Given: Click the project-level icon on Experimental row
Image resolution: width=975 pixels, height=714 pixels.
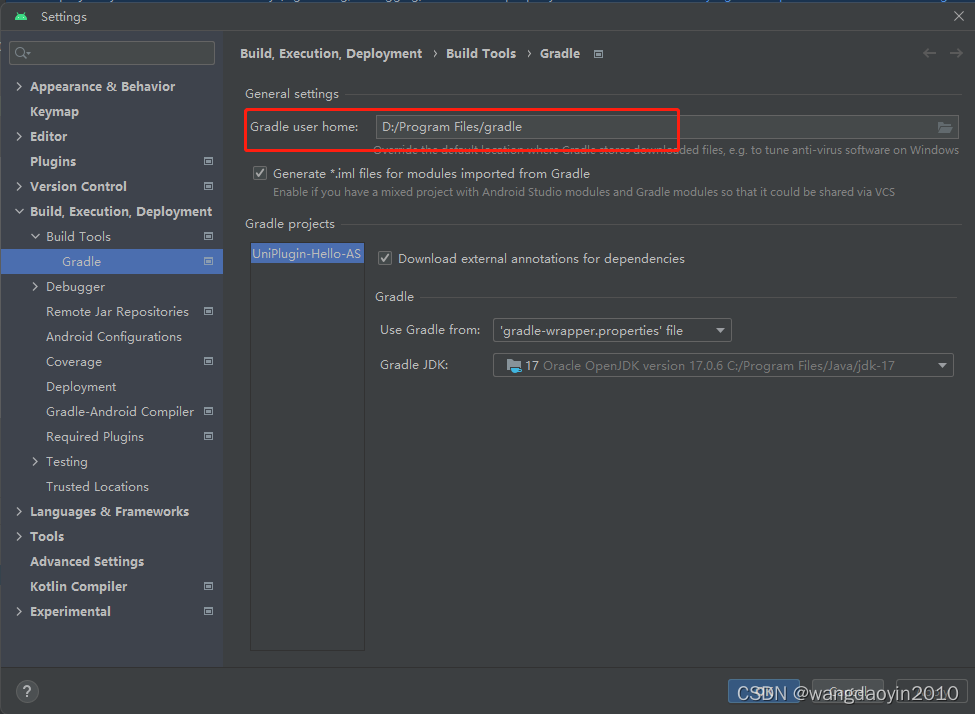Looking at the screenshot, I should (x=208, y=611).
